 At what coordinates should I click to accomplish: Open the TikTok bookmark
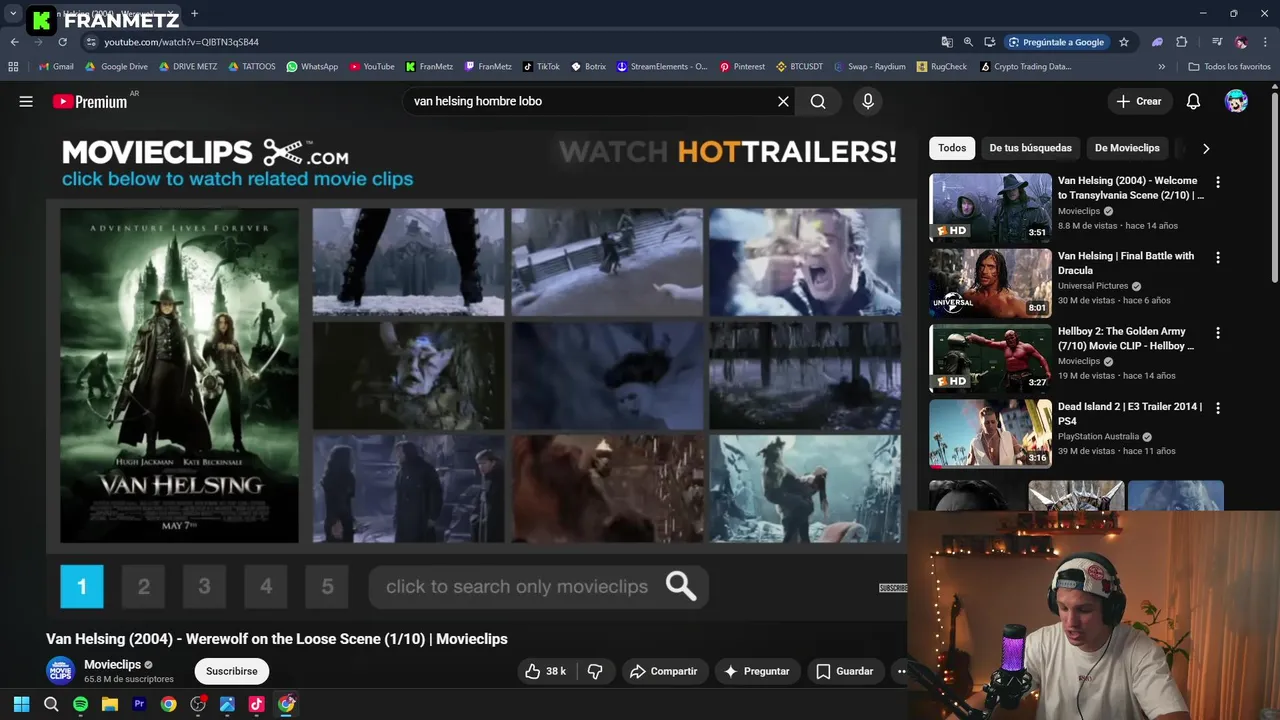click(x=541, y=67)
